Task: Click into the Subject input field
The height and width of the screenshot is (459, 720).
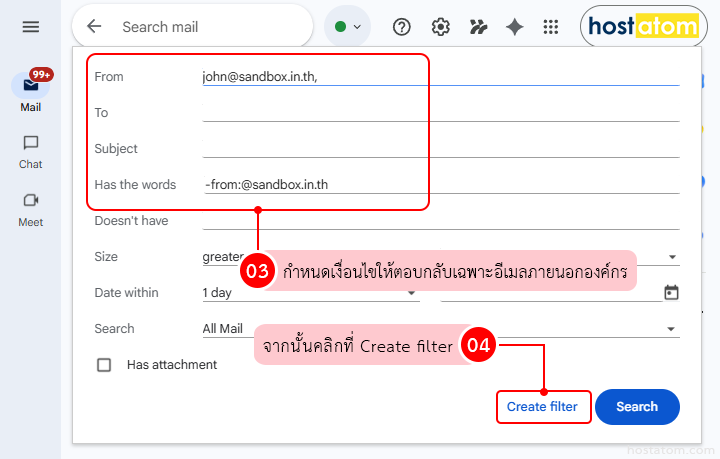Action: click(441, 148)
